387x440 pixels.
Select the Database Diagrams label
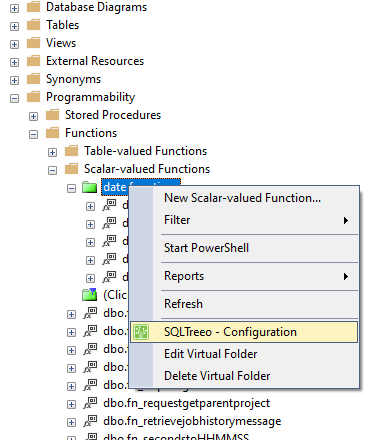pyautogui.click(x=96, y=7)
